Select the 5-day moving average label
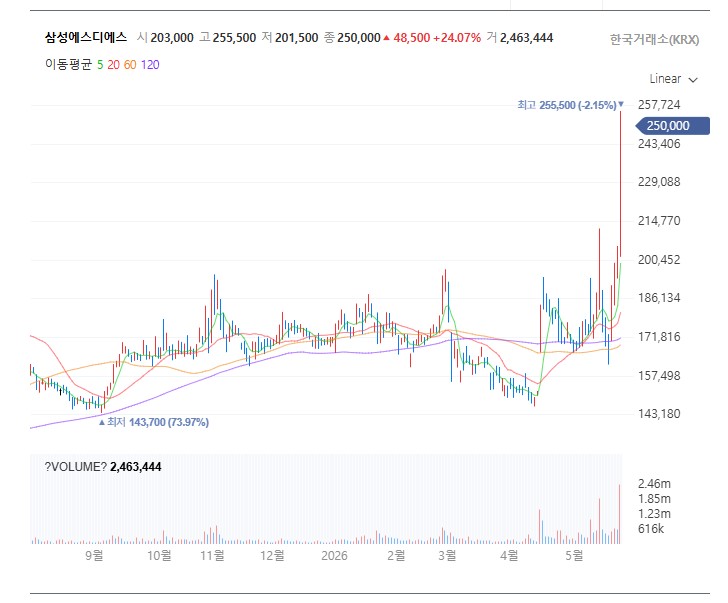728x603 pixels. 100,65
